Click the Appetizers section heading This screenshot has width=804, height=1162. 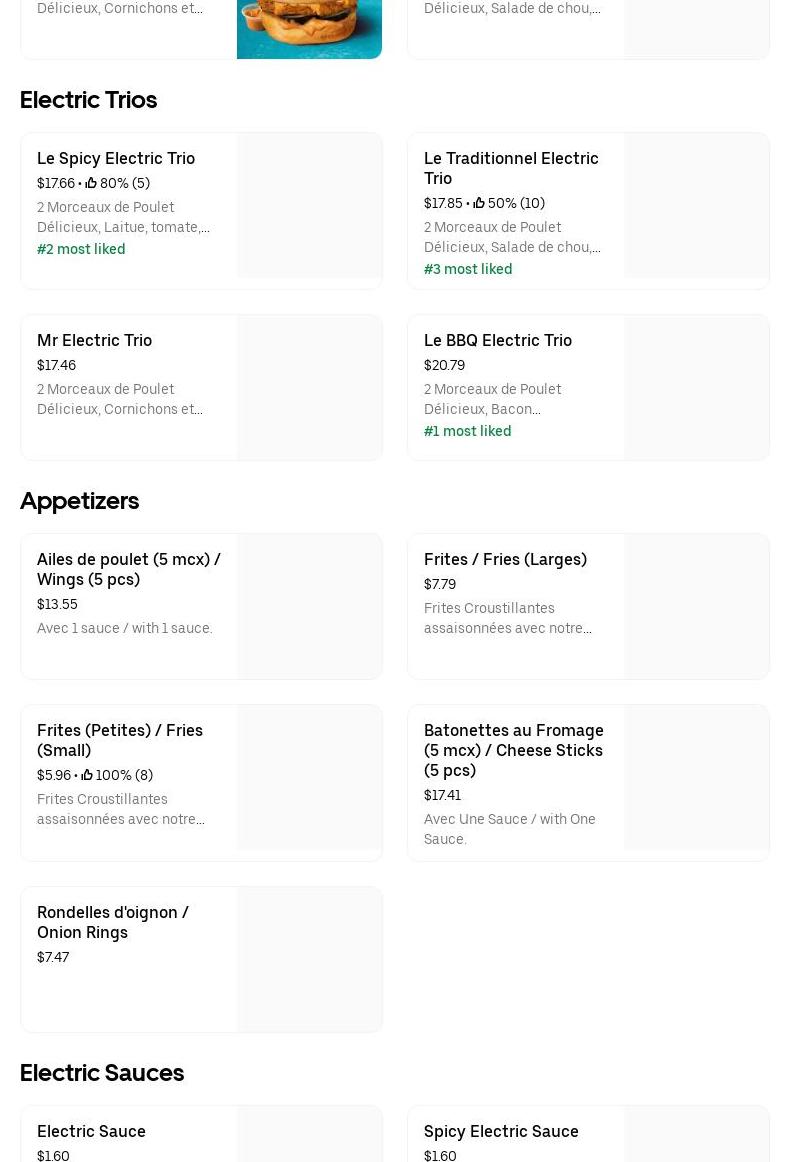pyautogui.click(x=79, y=500)
